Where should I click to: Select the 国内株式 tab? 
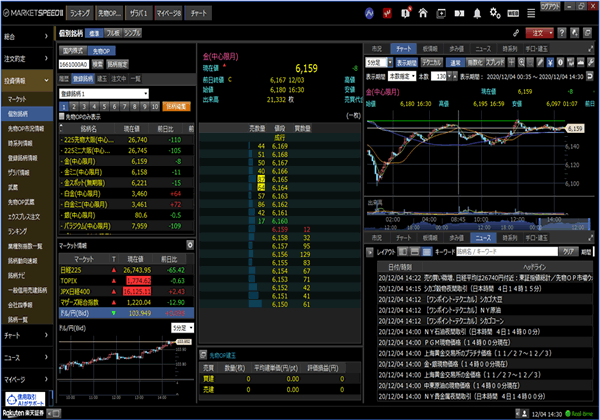[x=73, y=50]
